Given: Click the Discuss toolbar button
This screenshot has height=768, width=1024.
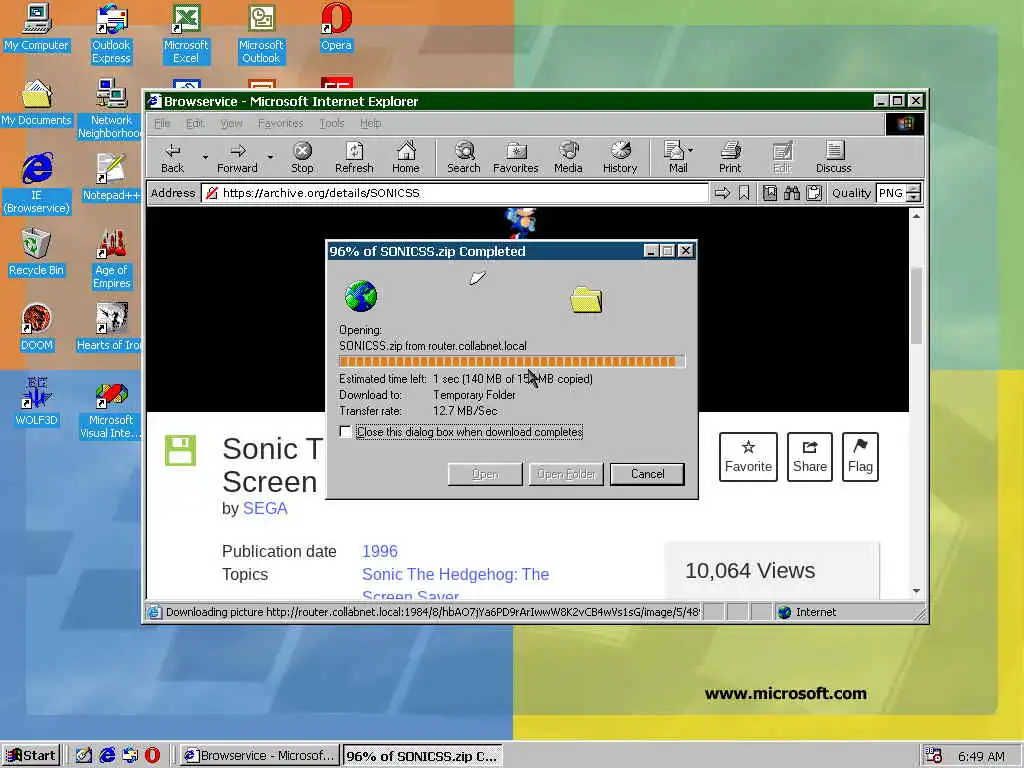Looking at the screenshot, I should [833, 158].
